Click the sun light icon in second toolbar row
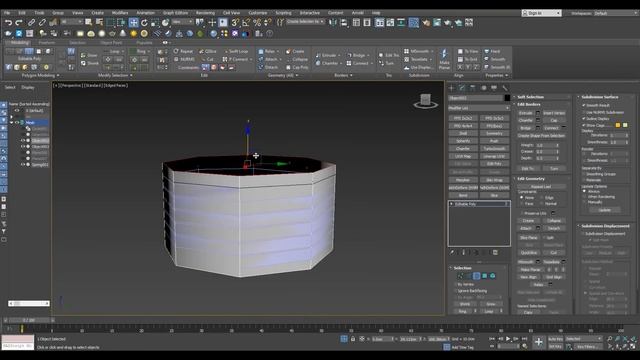This screenshot has height=360, width=640. pyautogui.click(x=133, y=33)
